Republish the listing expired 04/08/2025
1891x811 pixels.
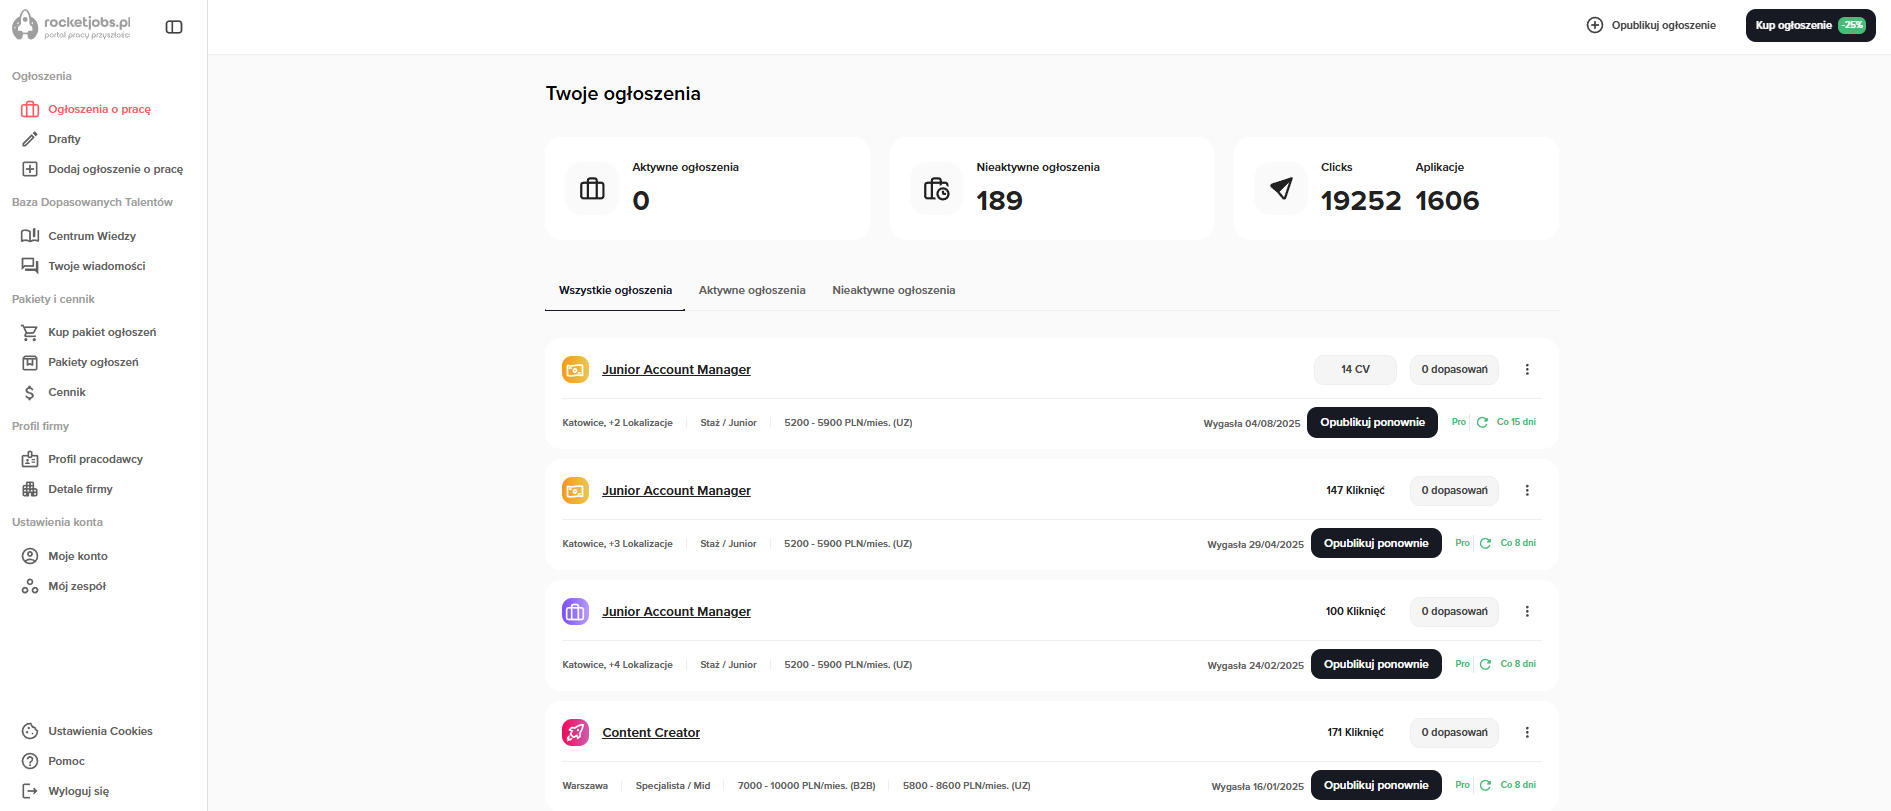pyautogui.click(x=1372, y=423)
